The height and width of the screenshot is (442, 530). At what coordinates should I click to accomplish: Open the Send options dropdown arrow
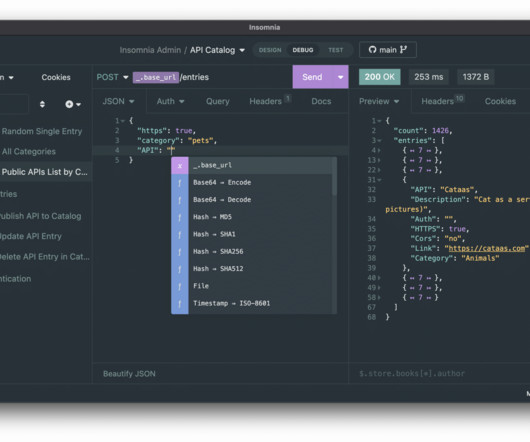pyautogui.click(x=340, y=77)
